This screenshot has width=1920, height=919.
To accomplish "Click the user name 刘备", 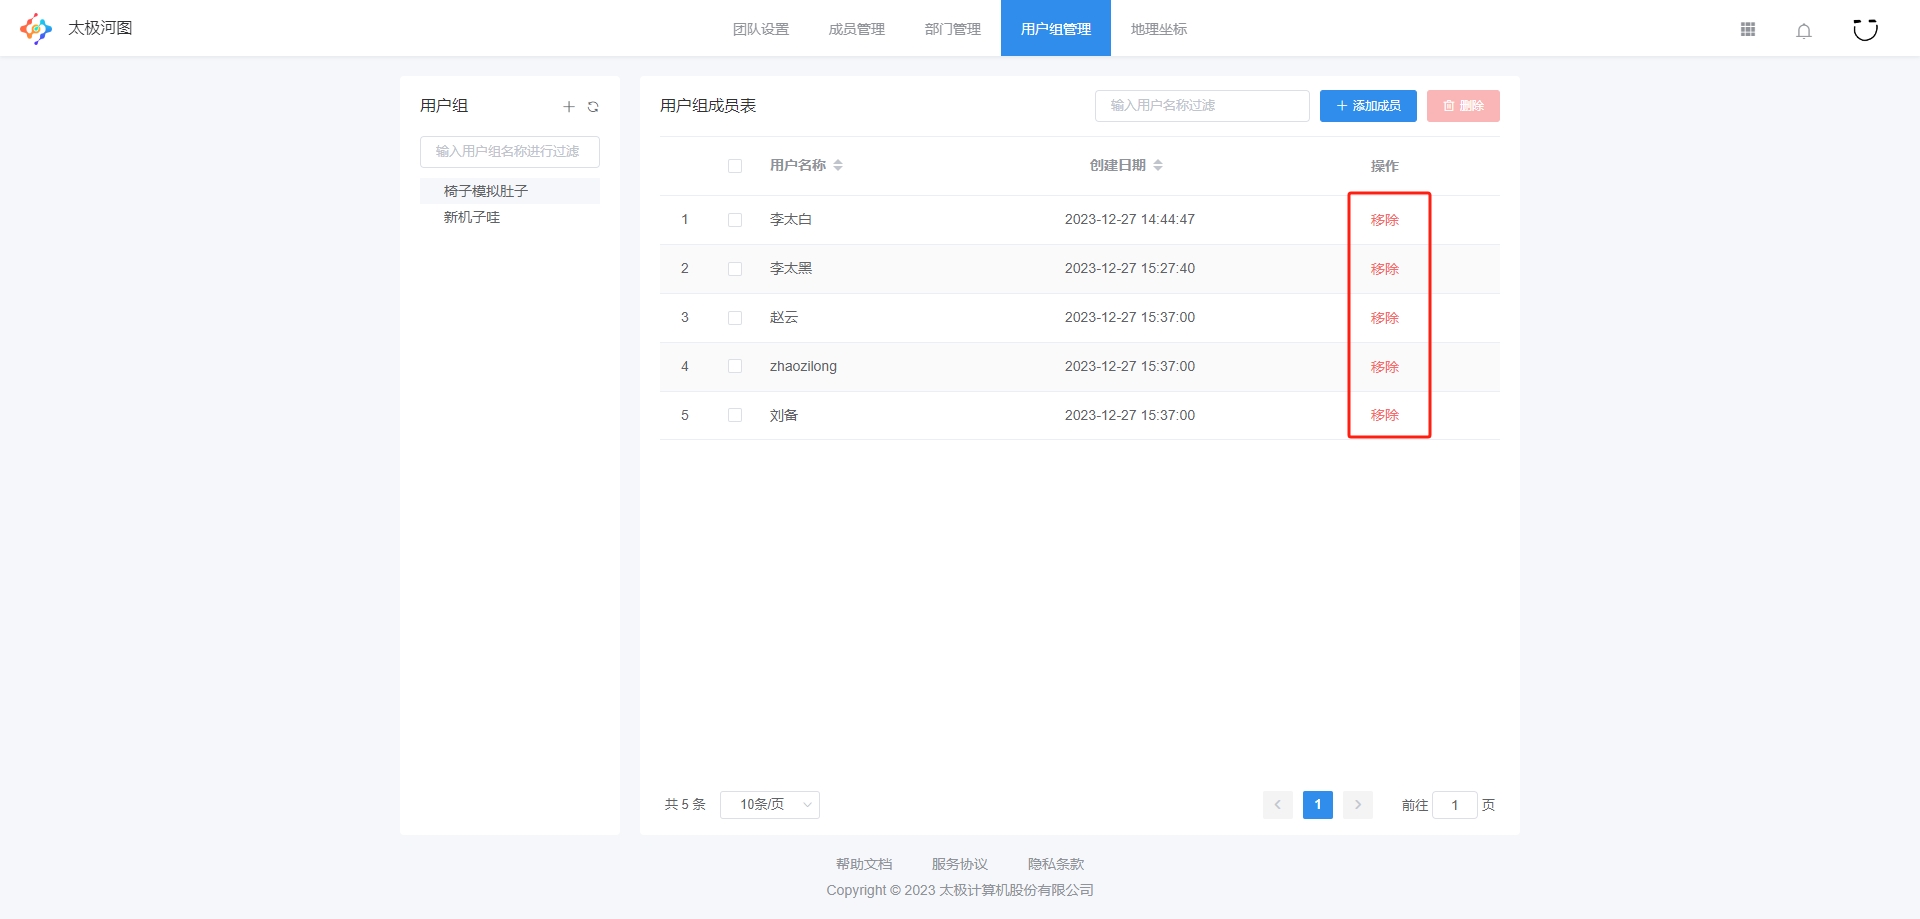I will pyautogui.click(x=784, y=415).
